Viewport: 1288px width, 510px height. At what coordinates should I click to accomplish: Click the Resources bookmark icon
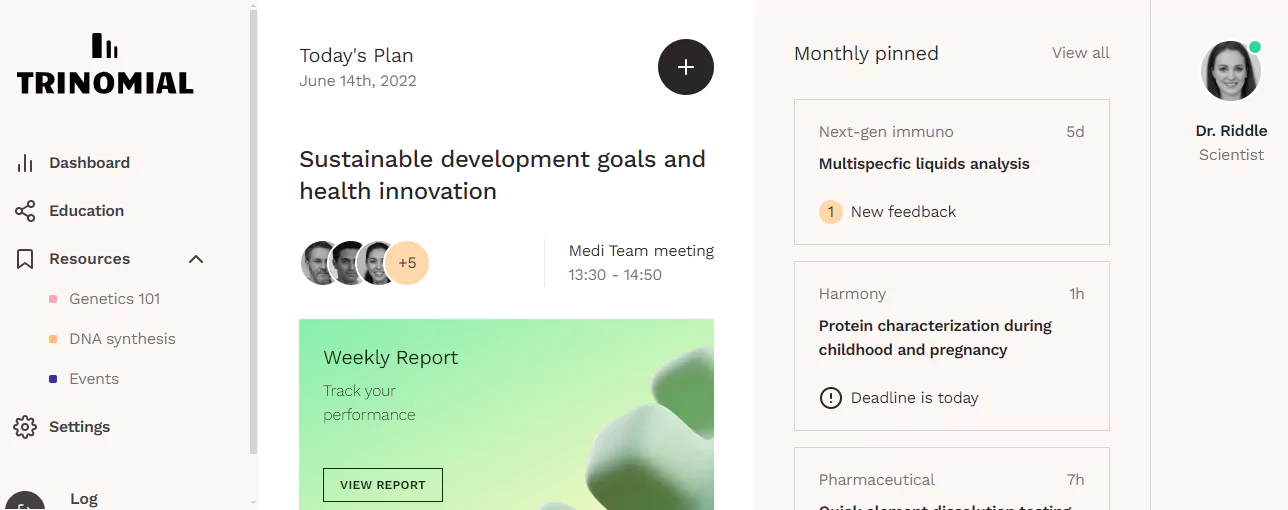click(25, 259)
